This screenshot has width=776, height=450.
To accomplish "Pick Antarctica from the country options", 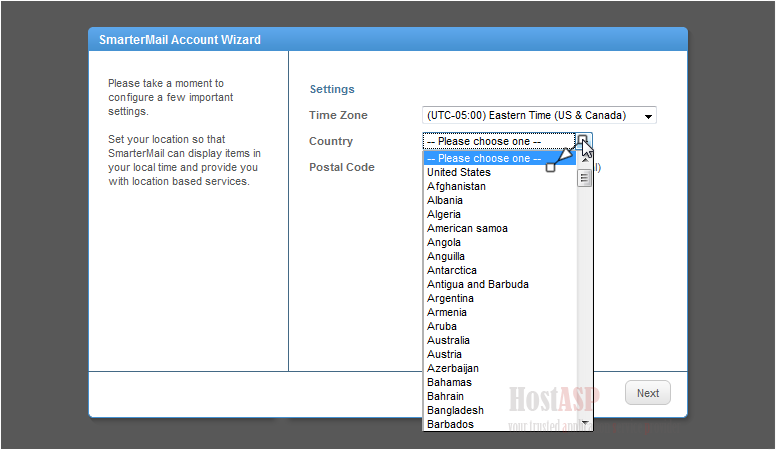I will (x=452, y=270).
